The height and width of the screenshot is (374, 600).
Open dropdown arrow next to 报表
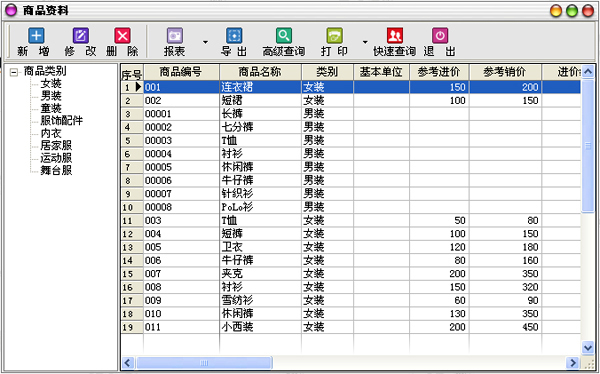click(x=205, y=42)
